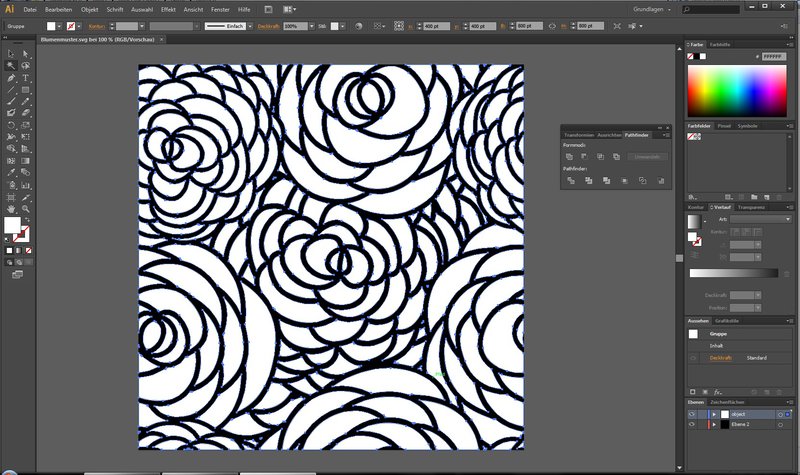The height and width of the screenshot is (475, 800).
Task: Toggle visibility of the Ebene 2 layer
Action: point(692,424)
